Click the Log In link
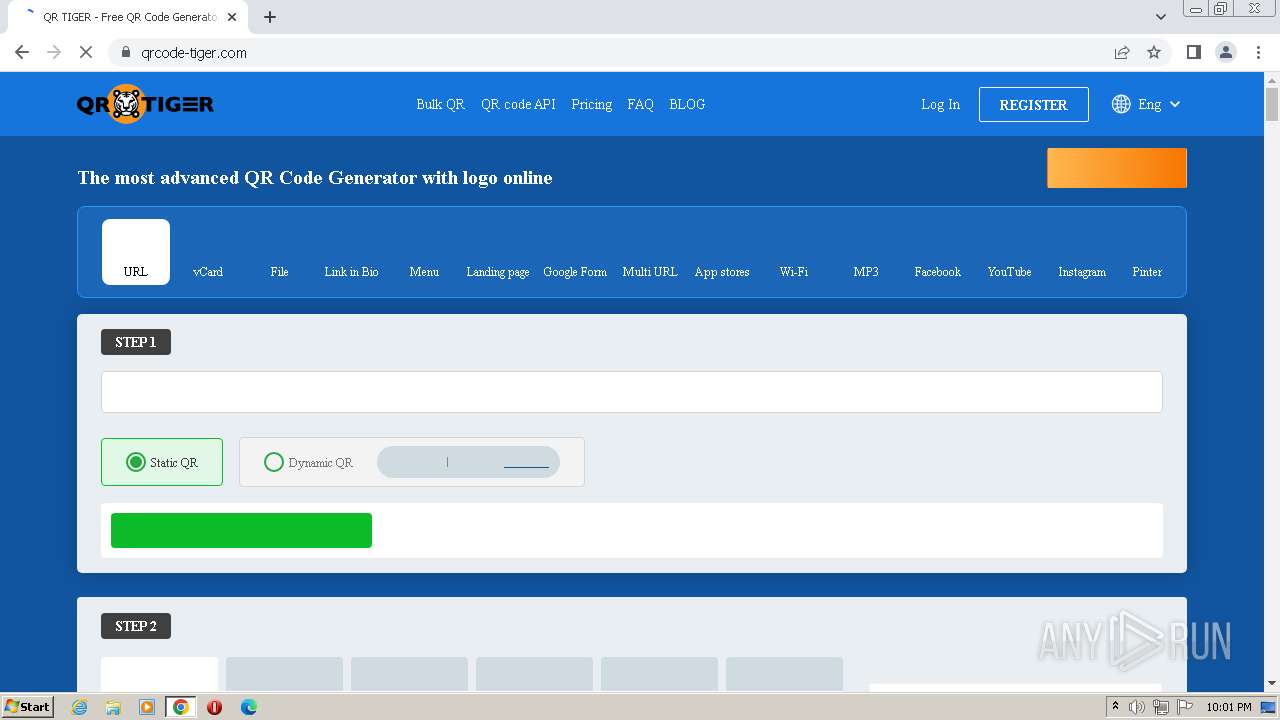The image size is (1280, 720). click(x=940, y=104)
